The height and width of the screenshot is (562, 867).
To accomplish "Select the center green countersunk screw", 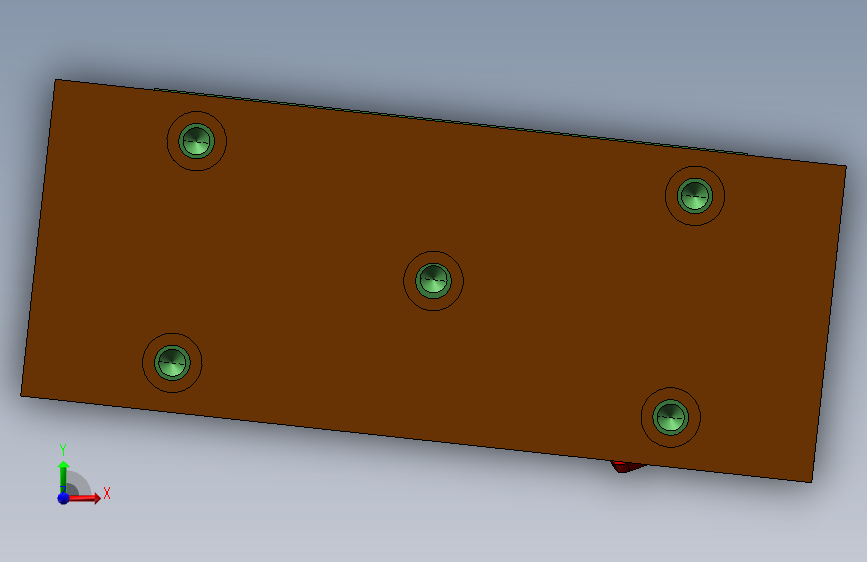I will 434,280.
